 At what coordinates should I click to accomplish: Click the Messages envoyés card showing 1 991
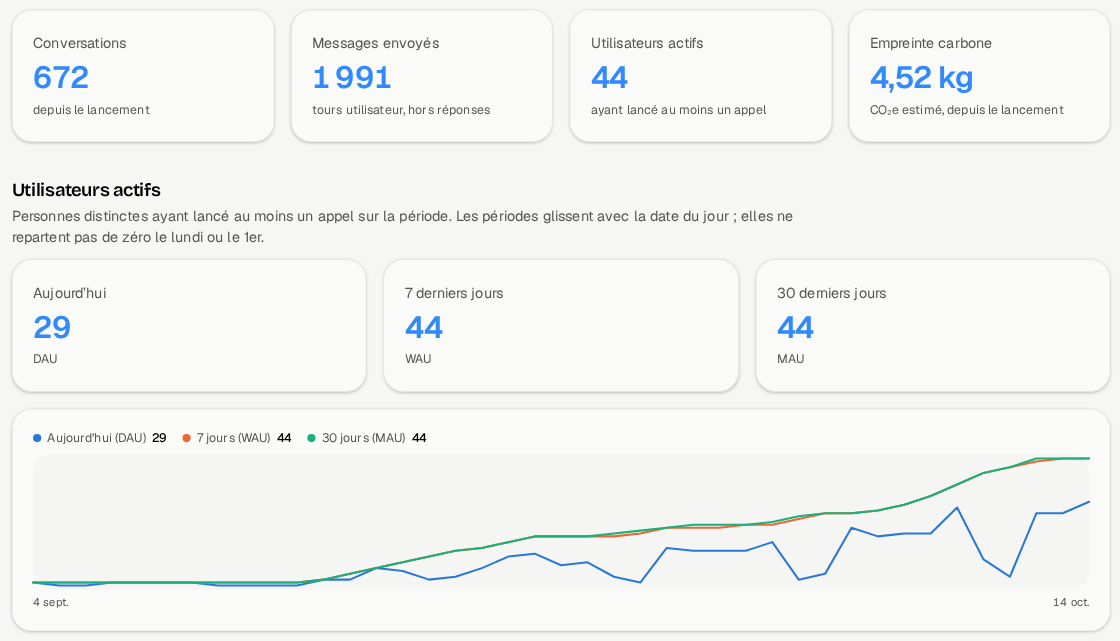click(x=421, y=76)
